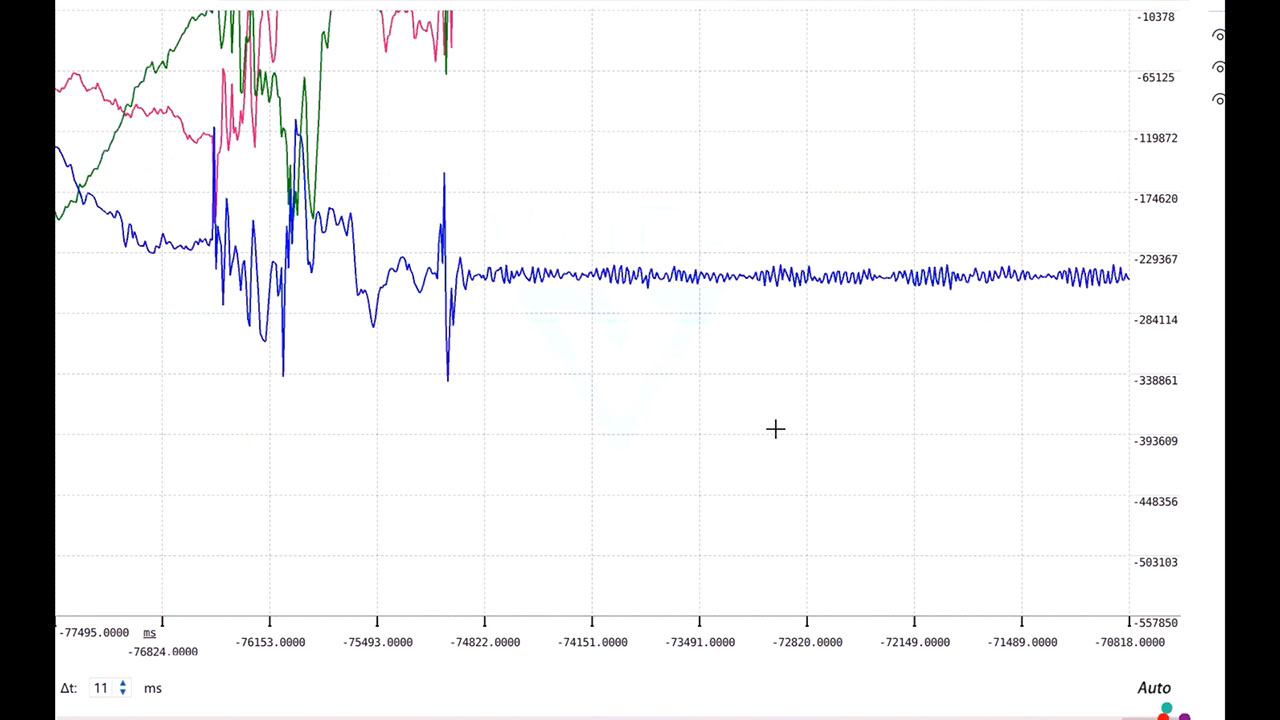Click vertical axis value -229367
The image size is (1280, 720).
(x=1157, y=259)
